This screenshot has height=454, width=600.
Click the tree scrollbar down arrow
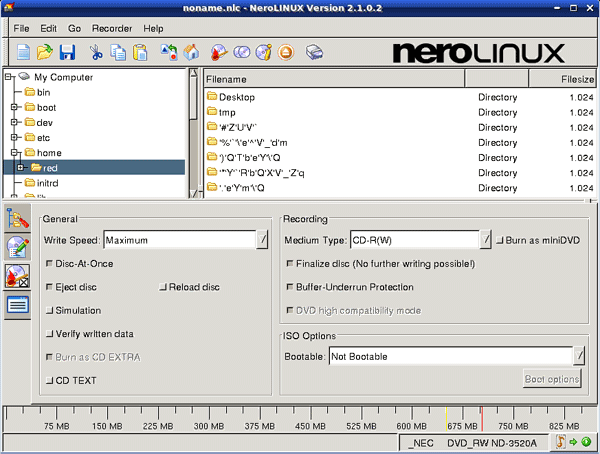[194, 193]
